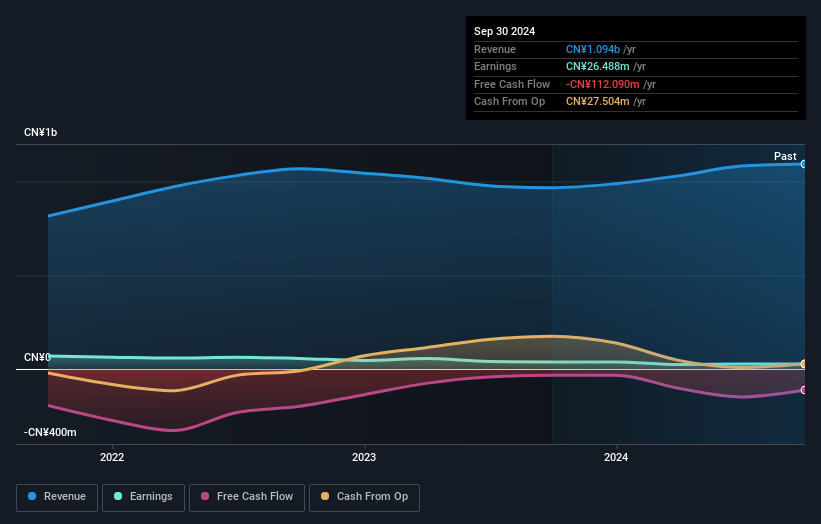Image resolution: width=821 pixels, height=524 pixels.
Task: Select the Free Cash Flow endpoint marker
Action: pyautogui.click(x=803, y=390)
